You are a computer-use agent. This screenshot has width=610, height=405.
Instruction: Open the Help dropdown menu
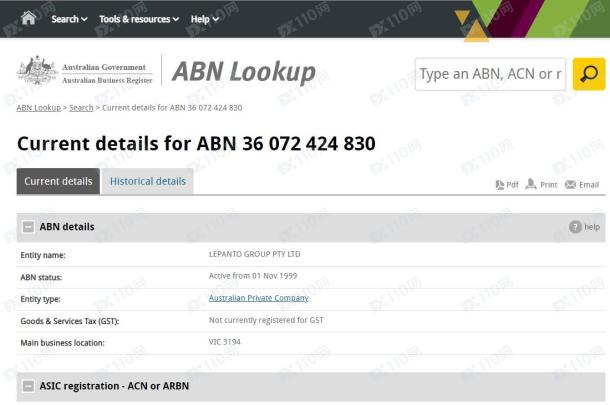click(x=204, y=19)
